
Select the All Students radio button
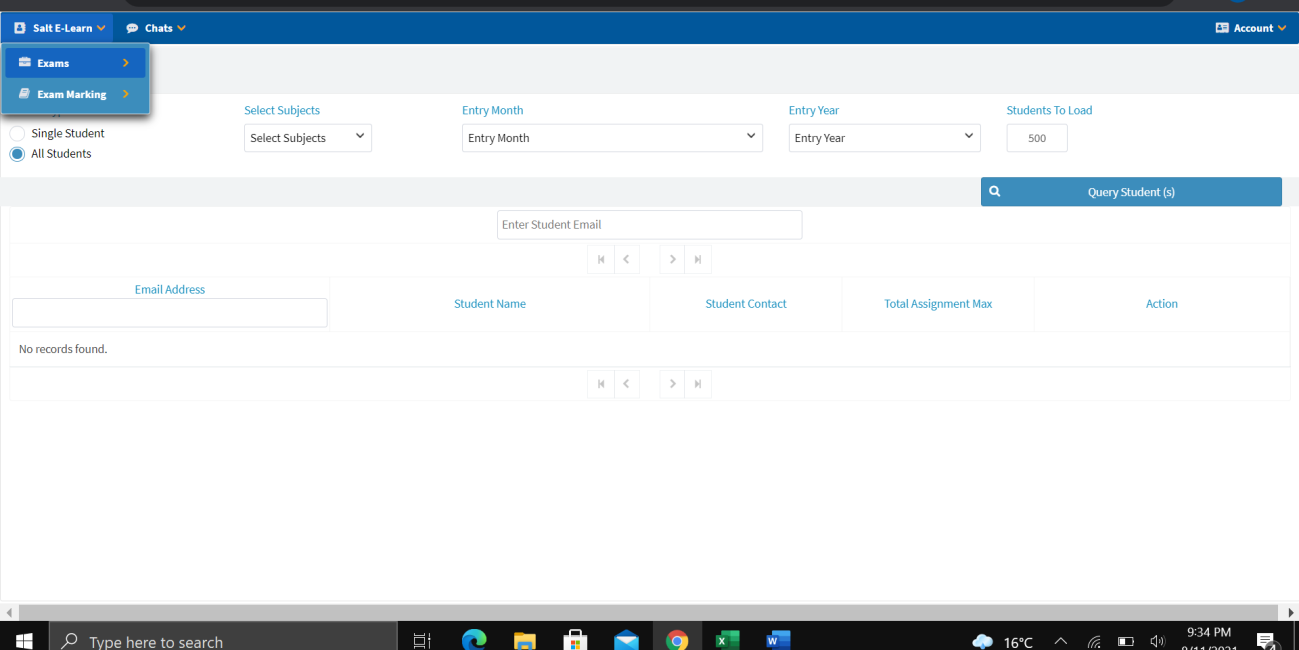click(x=17, y=154)
